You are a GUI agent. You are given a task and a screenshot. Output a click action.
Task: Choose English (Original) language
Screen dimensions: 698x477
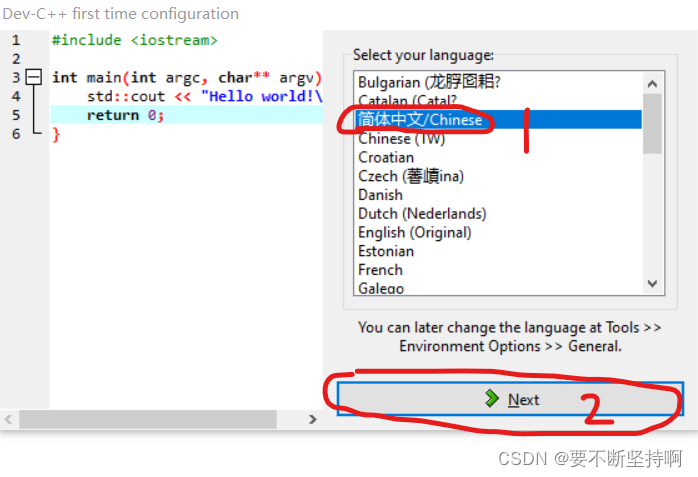(414, 232)
